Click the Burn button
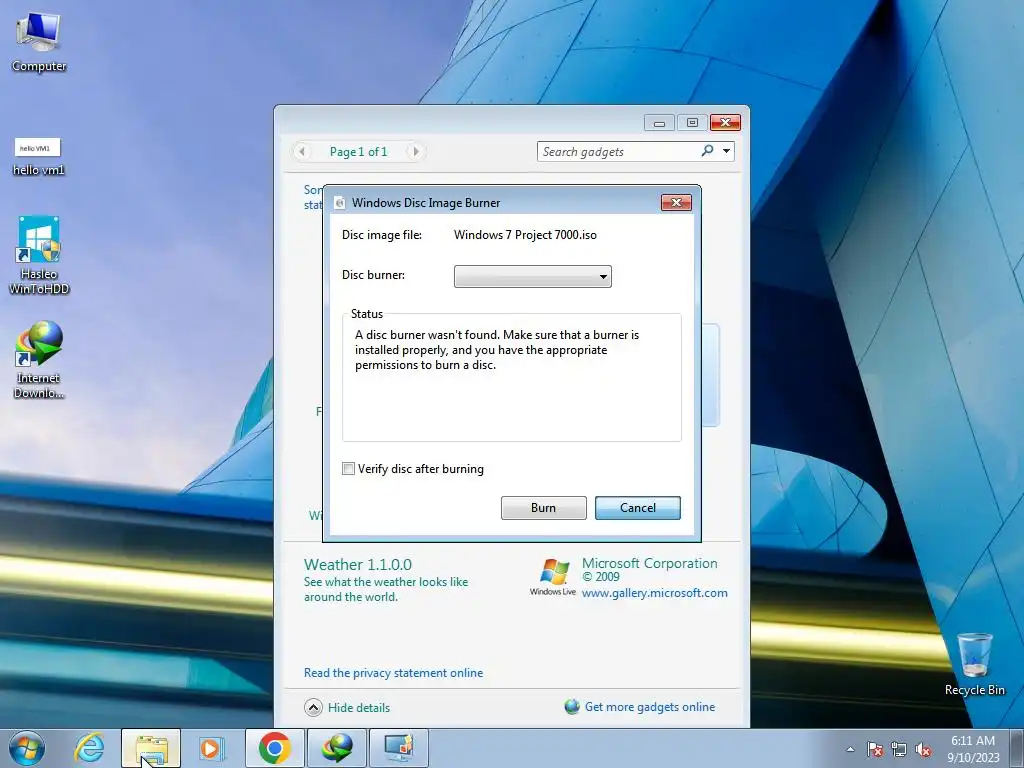 tap(543, 508)
